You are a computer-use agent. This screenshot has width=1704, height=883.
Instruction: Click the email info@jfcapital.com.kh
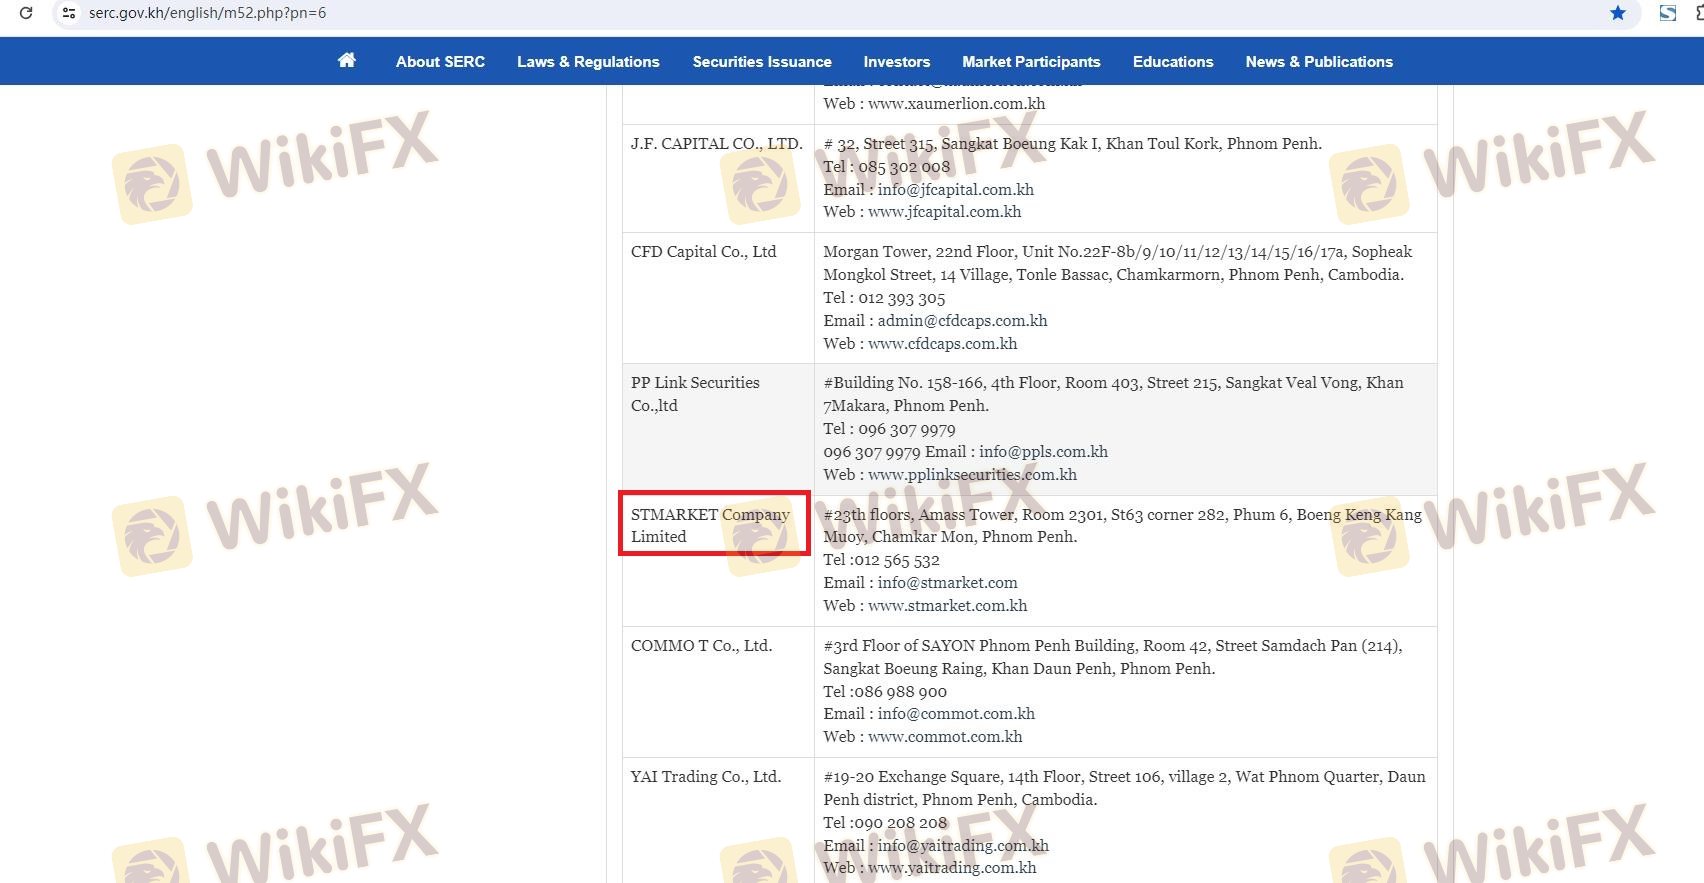pyautogui.click(x=956, y=190)
